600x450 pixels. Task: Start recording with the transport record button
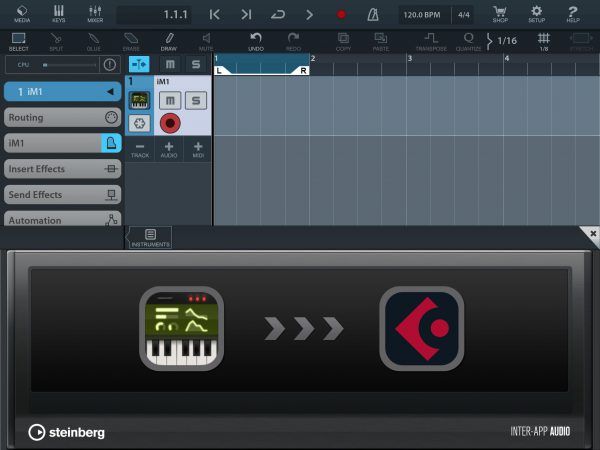(x=341, y=15)
